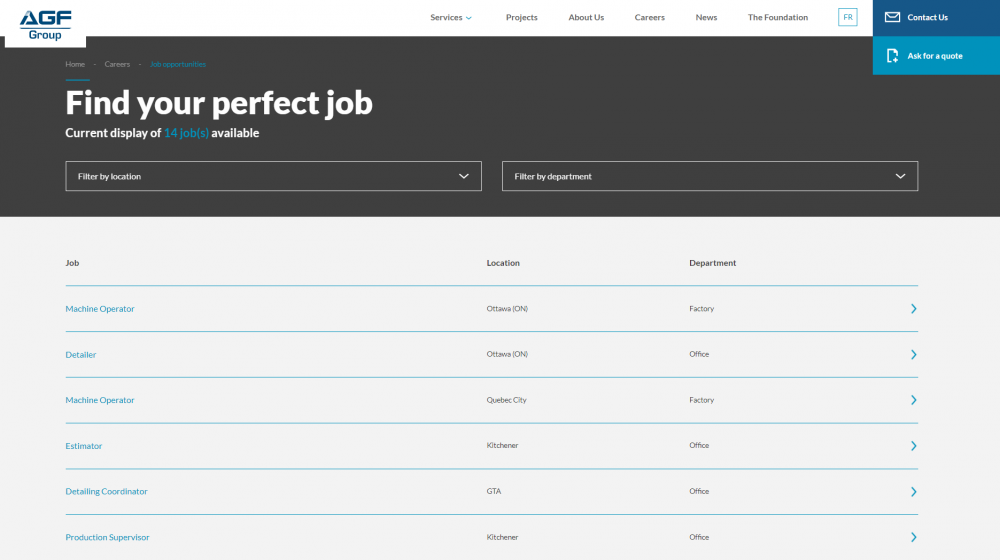Select The Foundation in the navigation bar
This screenshot has height=560, width=1000.
point(777,17)
